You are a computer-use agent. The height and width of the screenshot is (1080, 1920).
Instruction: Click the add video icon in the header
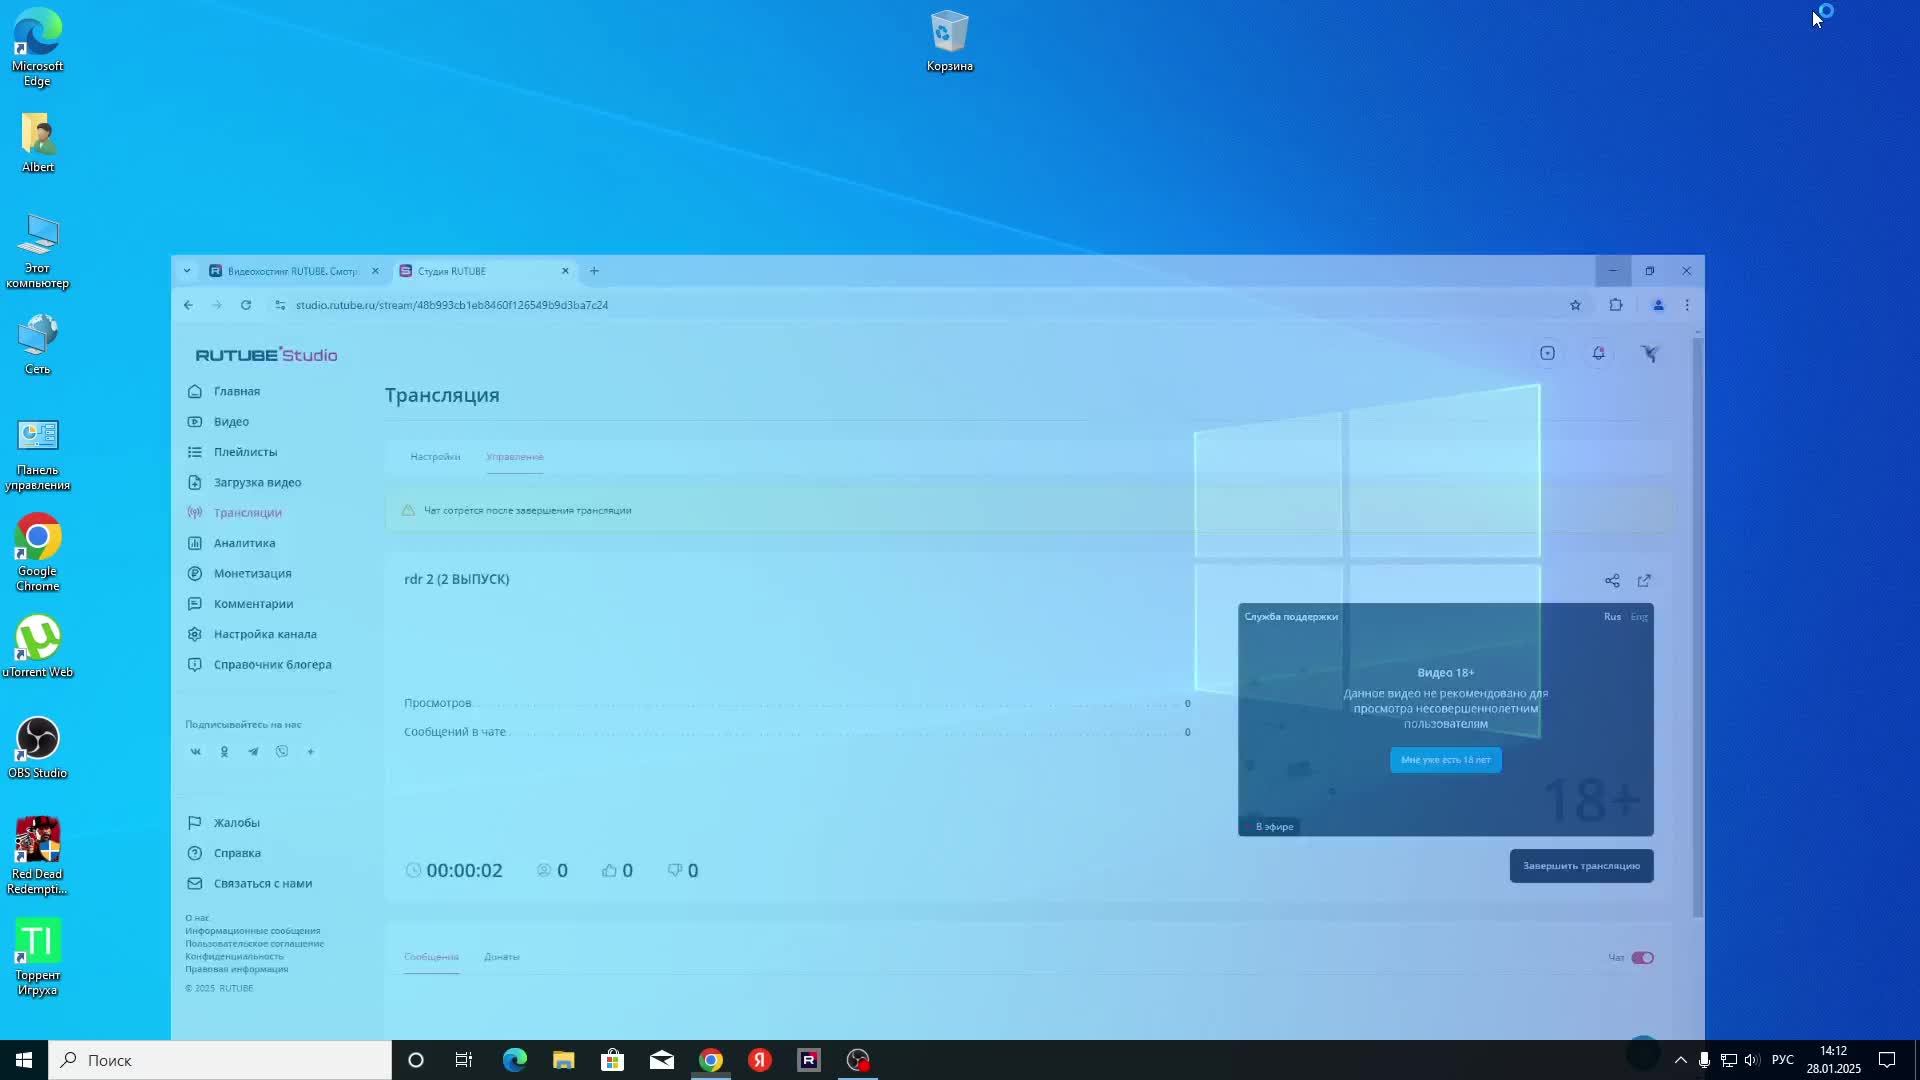pos(1547,354)
